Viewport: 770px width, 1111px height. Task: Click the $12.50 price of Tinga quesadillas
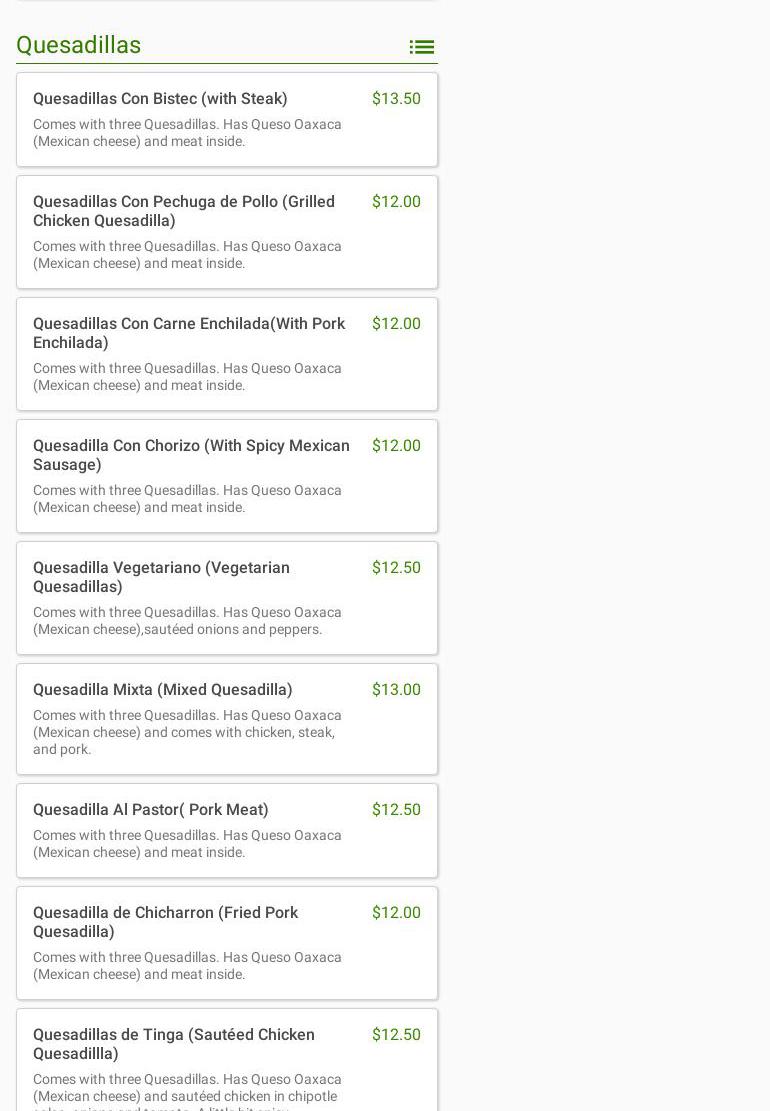pyautogui.click(x=397, y=1034)
